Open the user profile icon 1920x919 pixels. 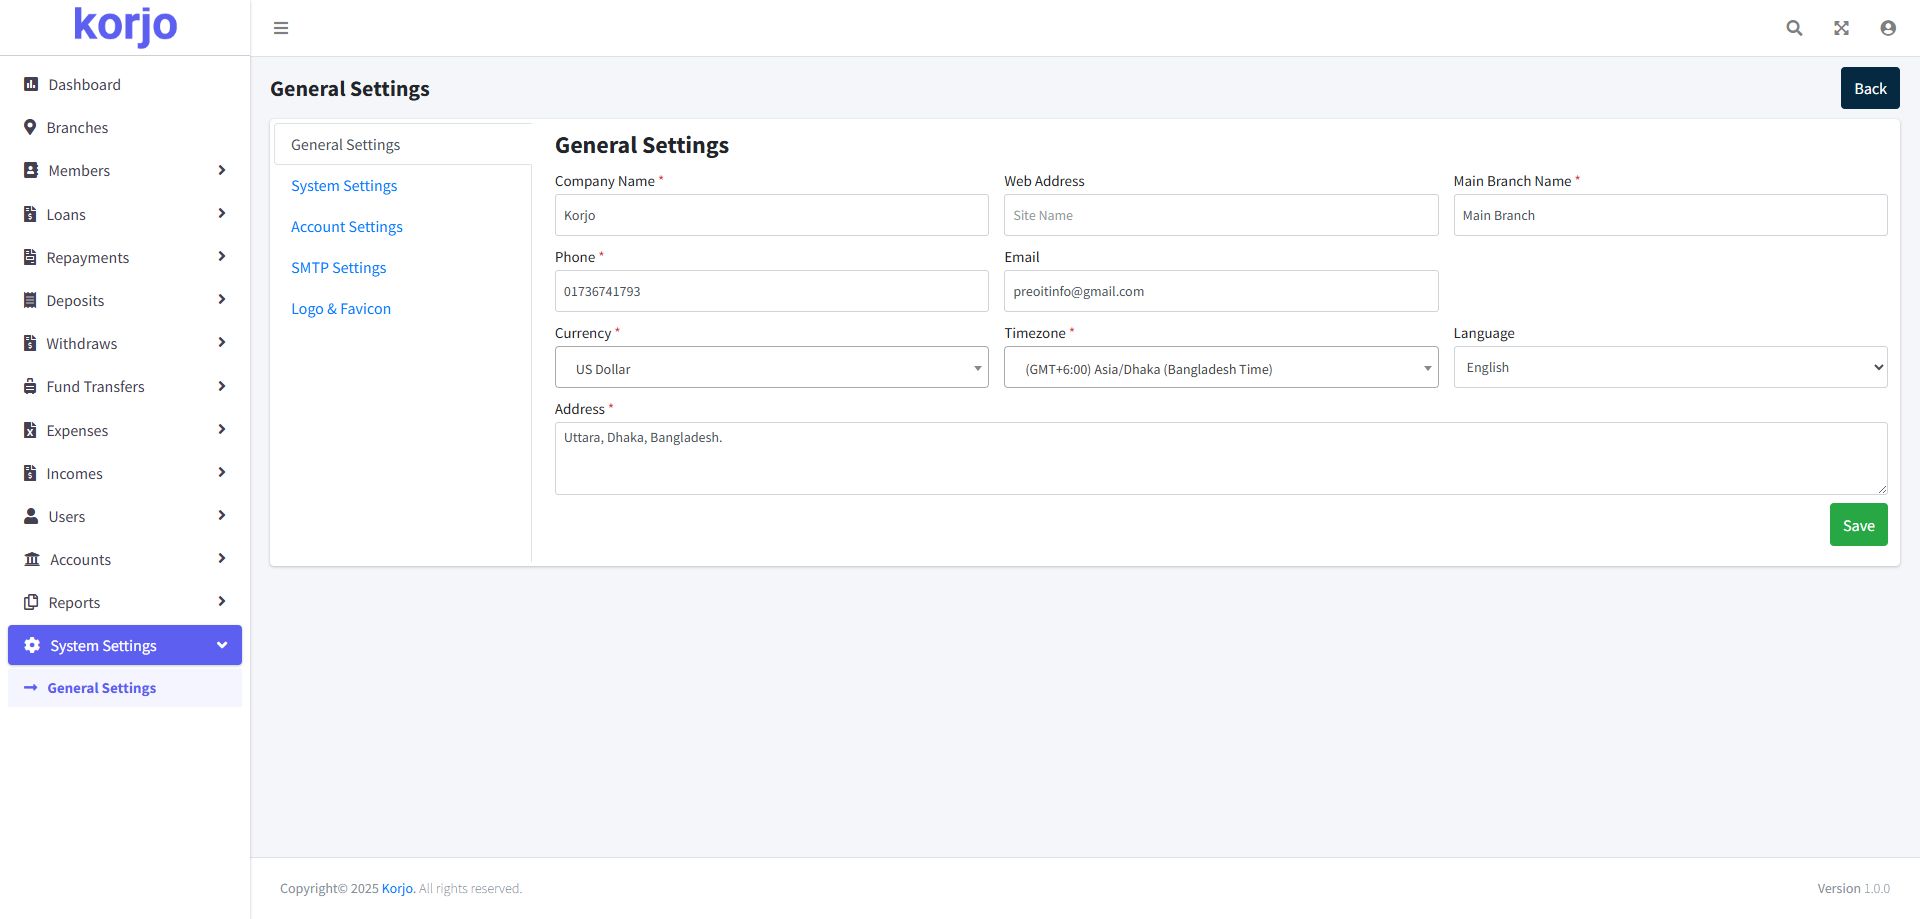1887,28
